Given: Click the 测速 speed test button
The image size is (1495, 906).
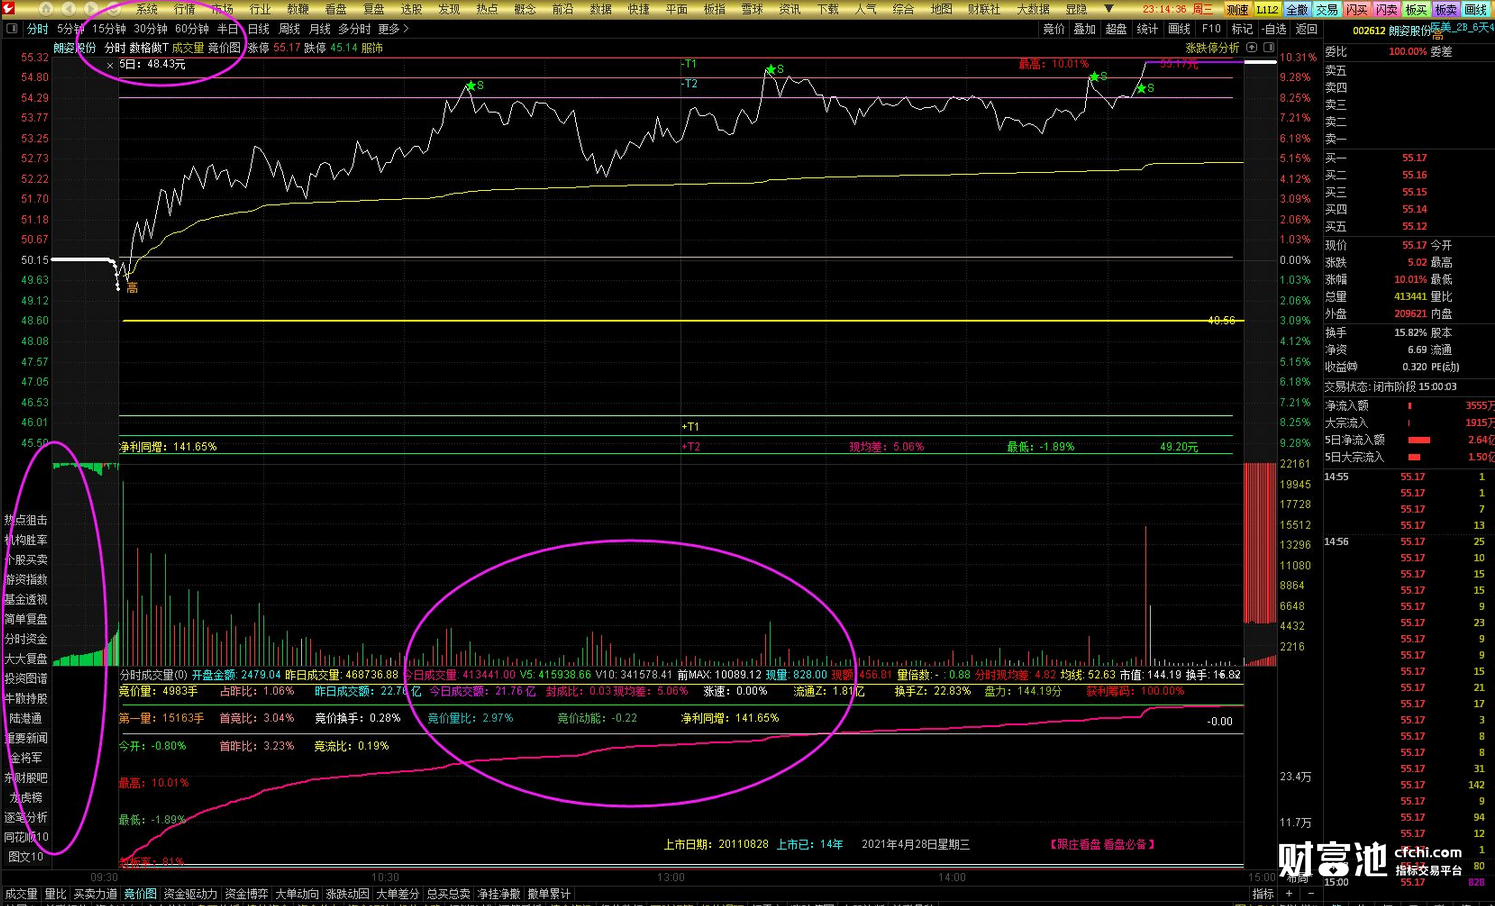Looking at the screenshot, I should 1237,9.
